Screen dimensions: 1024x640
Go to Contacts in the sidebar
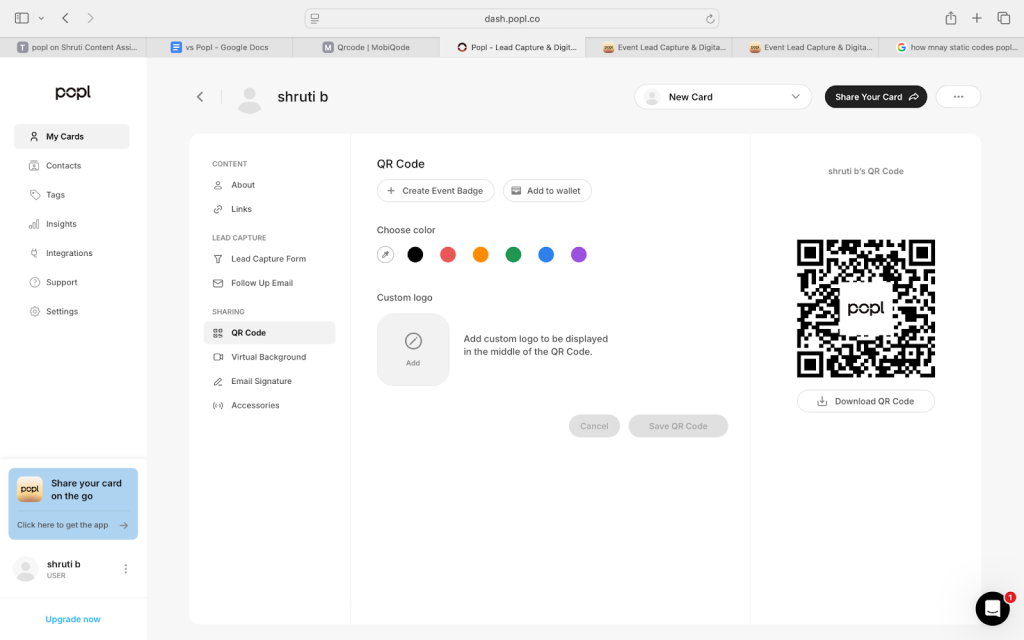tap(63, 166)
